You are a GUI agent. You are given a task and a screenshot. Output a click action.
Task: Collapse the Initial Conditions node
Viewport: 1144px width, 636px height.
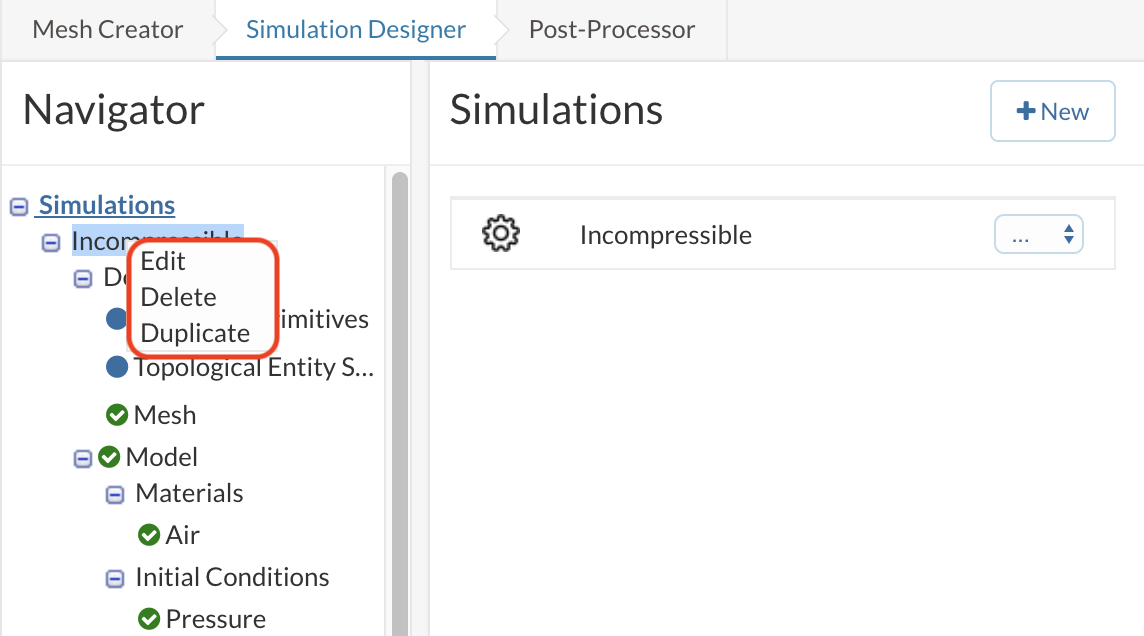point(115,578)
